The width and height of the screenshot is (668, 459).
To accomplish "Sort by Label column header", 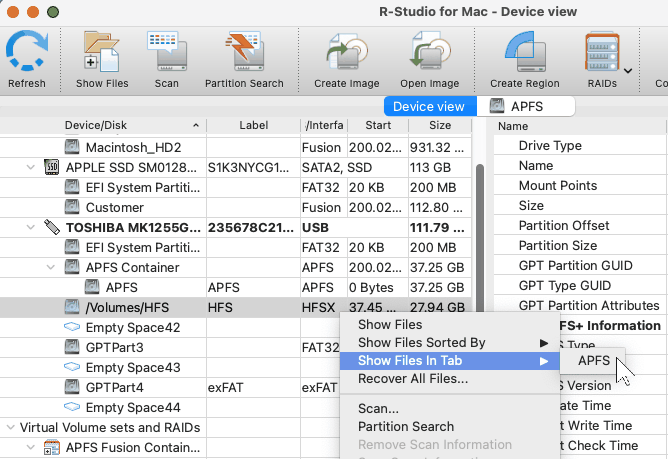I will coord(253,125).
